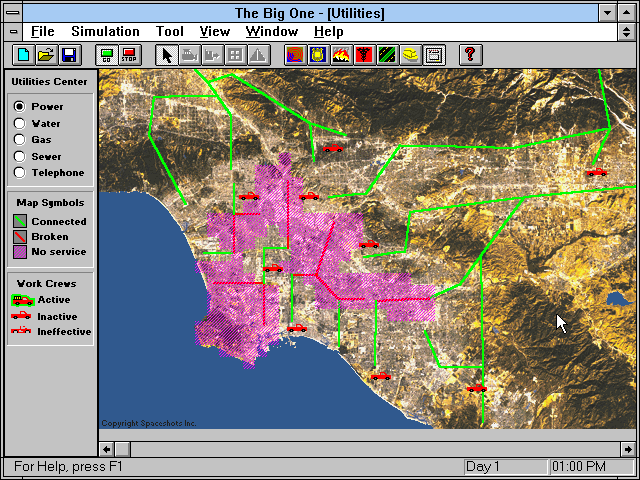The image size is (640, 480).
Task: Select the Gas utility radio button
Action: [x=19, y=140]
